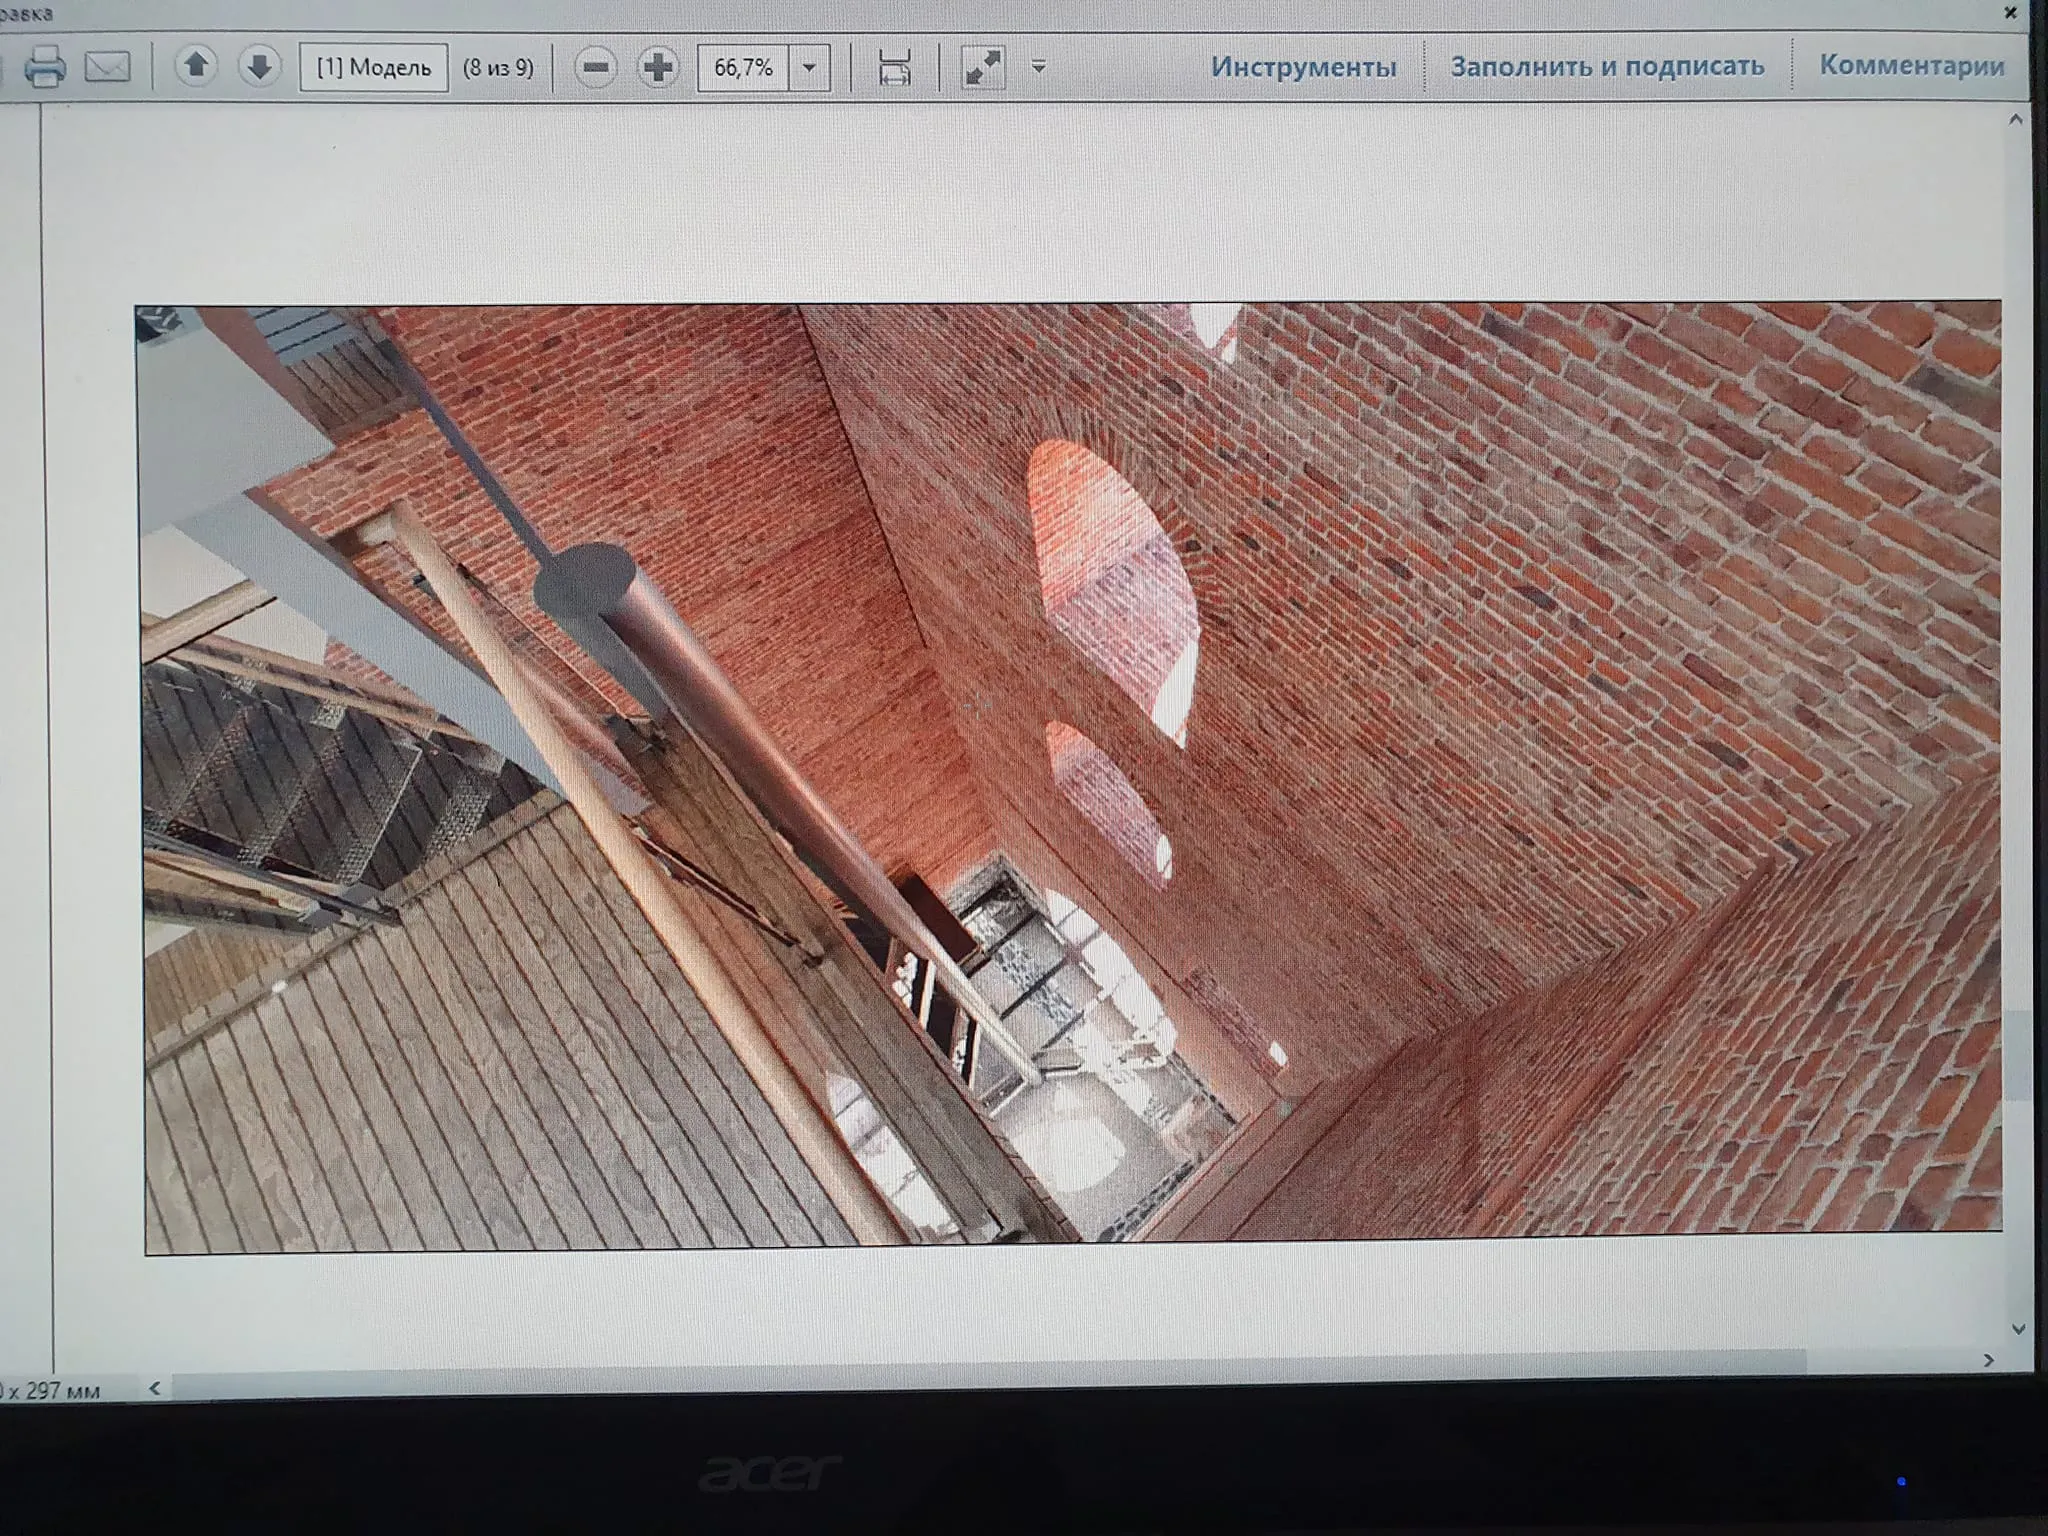Click the page label field showing Модель
This screenshot has width=2048, height=1536.
coord(374,67)
